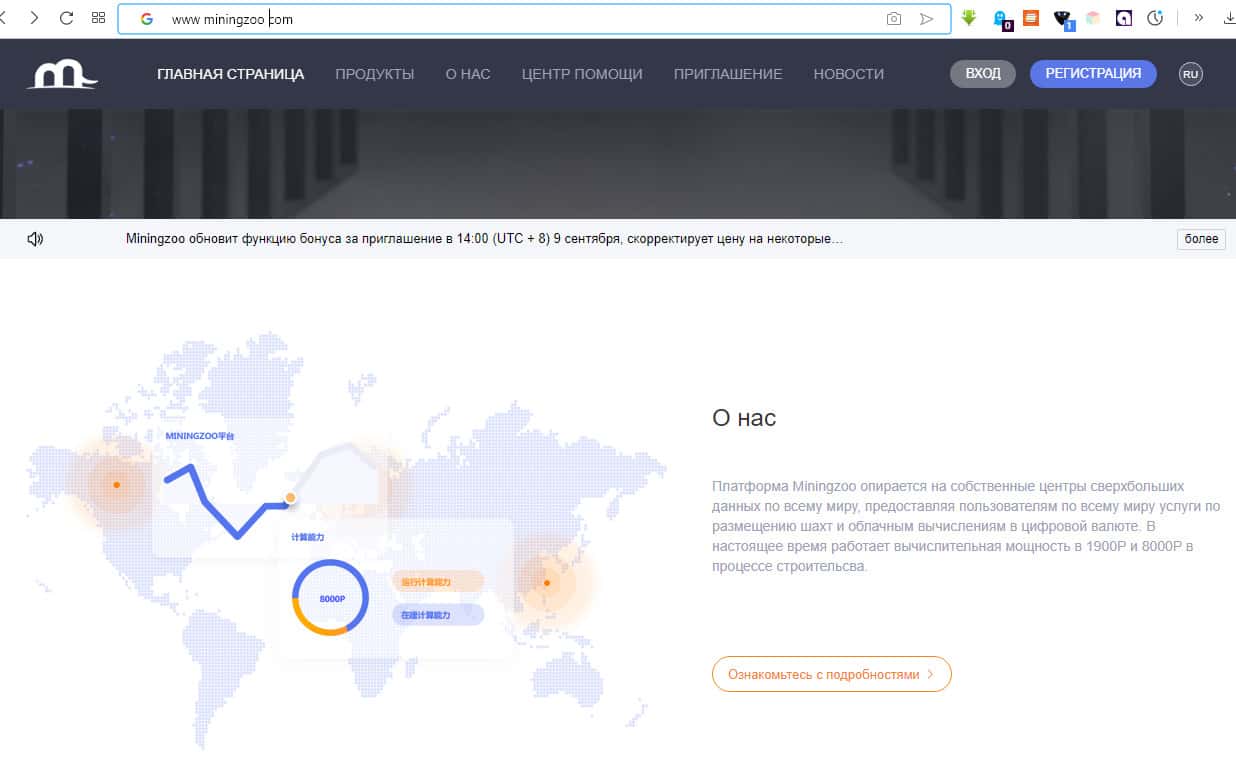Screen dimensions: 1236x780
Task: Click the 计算能力 label on the chart card
Action: 308,537
